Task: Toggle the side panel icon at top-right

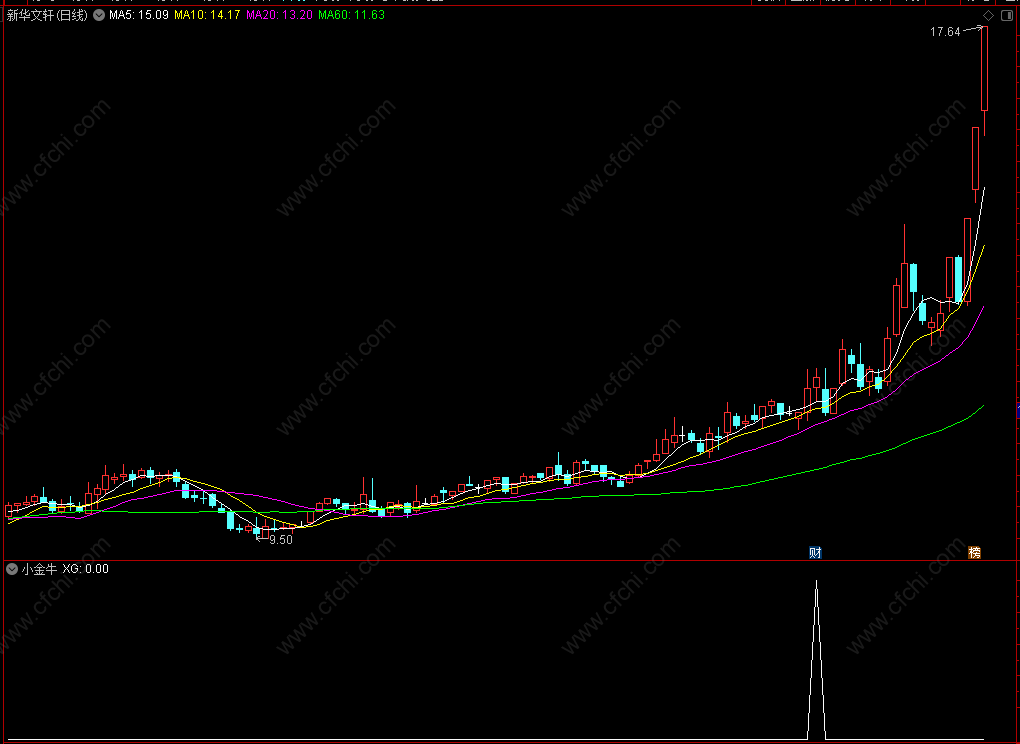Action: 1006,16
